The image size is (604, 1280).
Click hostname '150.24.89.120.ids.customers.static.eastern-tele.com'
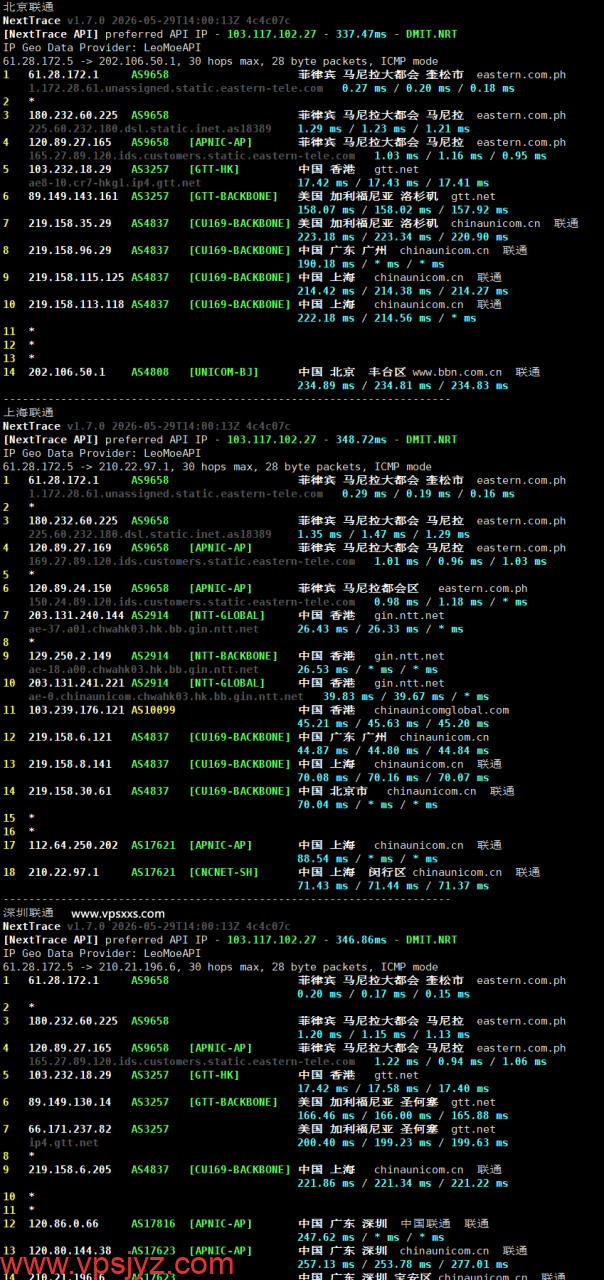point(191,602)
